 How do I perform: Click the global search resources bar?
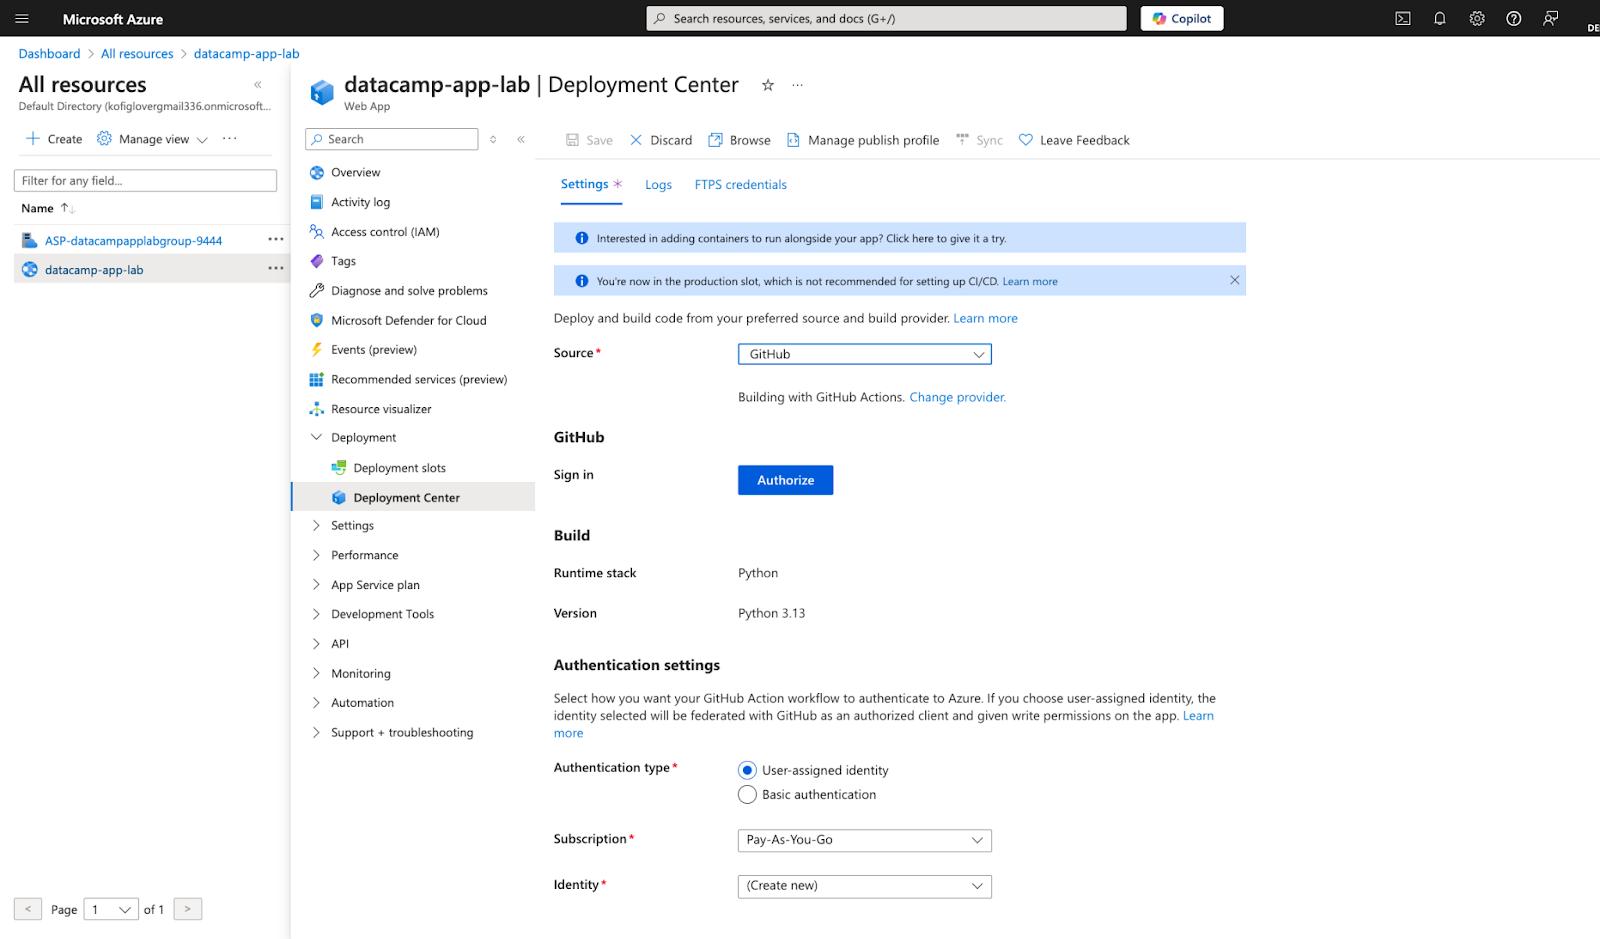coord(886,18)
